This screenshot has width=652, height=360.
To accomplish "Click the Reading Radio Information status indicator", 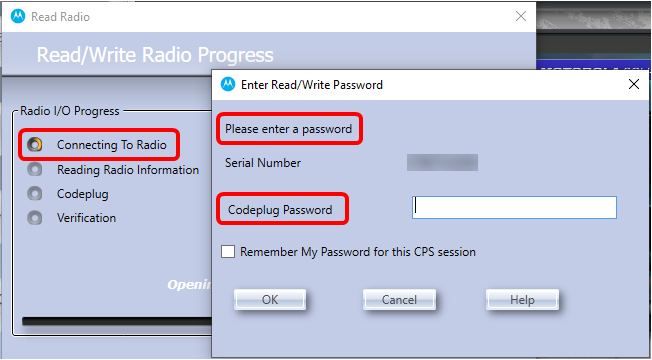I will tap(35, 169).
